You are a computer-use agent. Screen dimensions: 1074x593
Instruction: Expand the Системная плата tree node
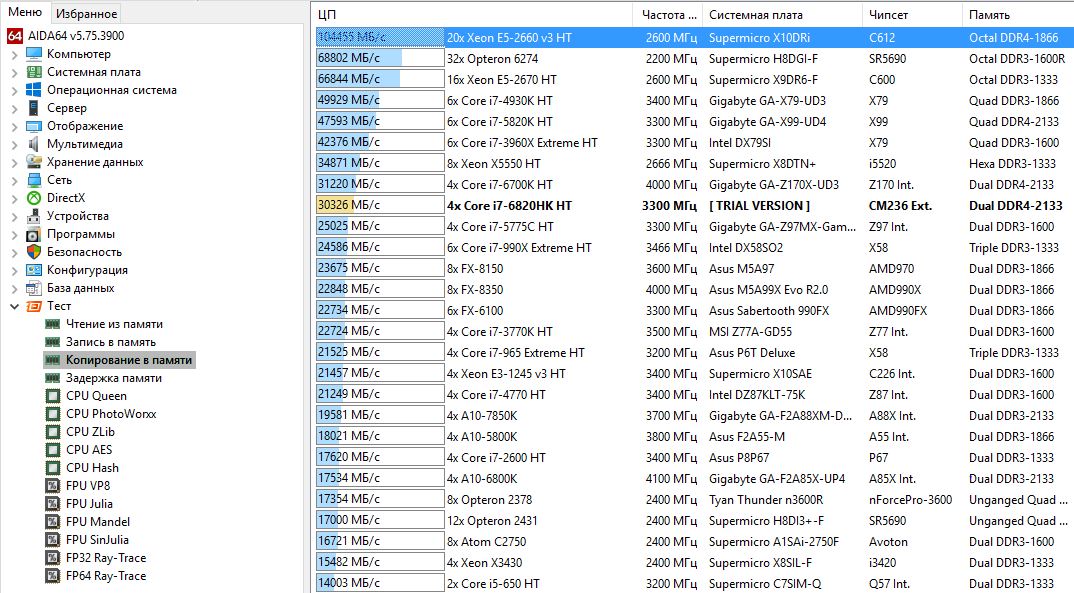(x=14, y=72)
